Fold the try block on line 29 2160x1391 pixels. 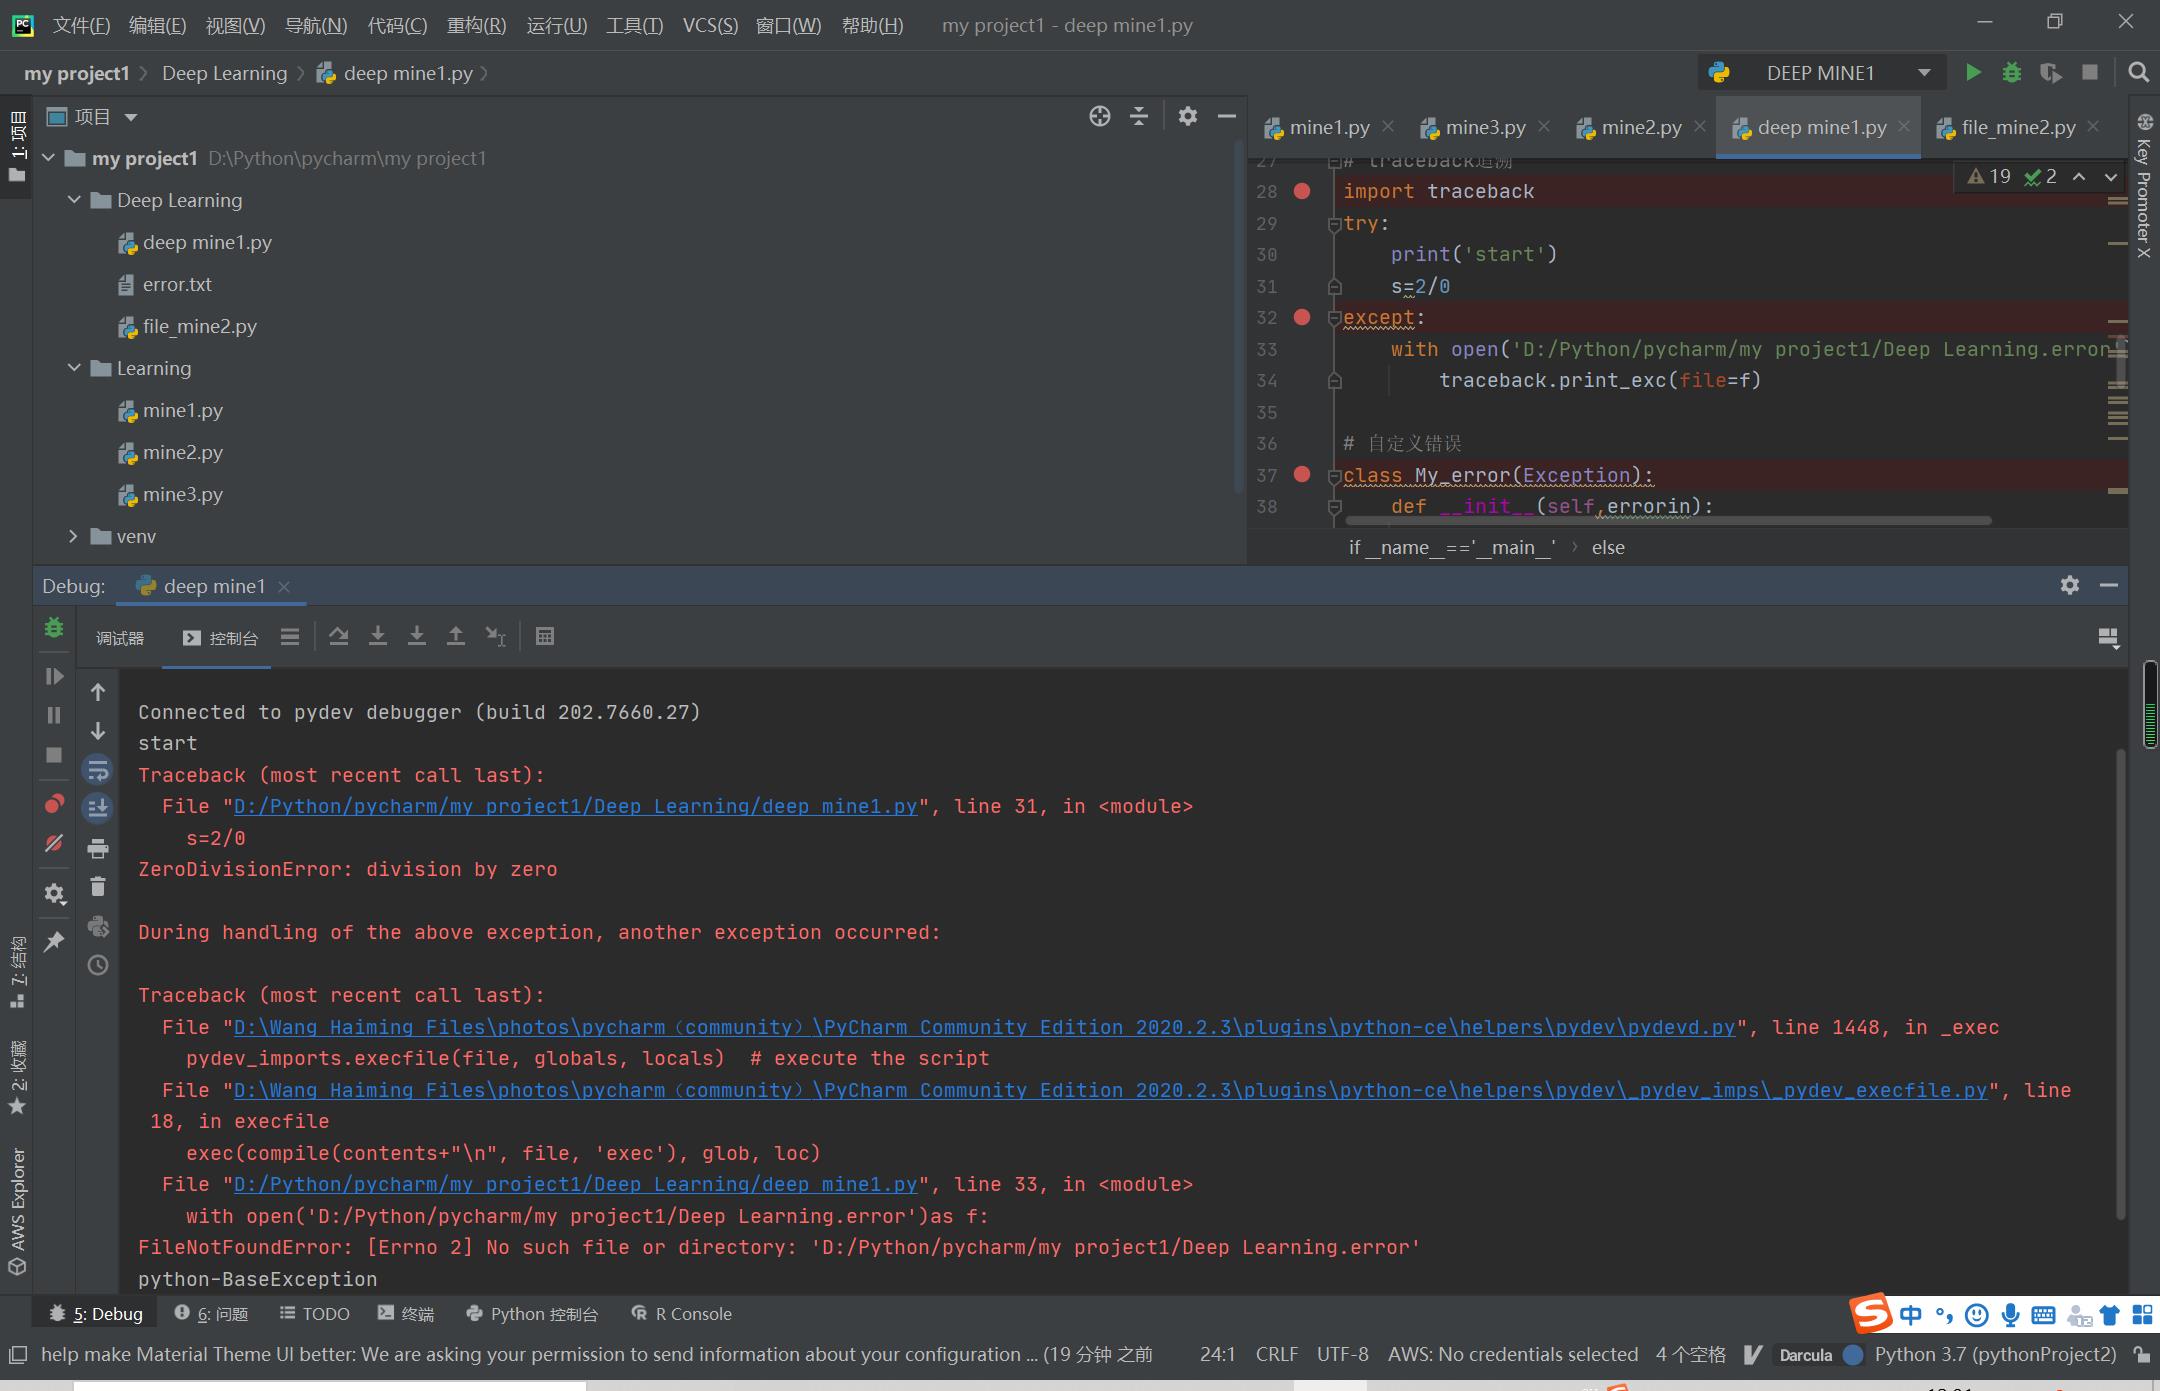(x=1334, y=224)
